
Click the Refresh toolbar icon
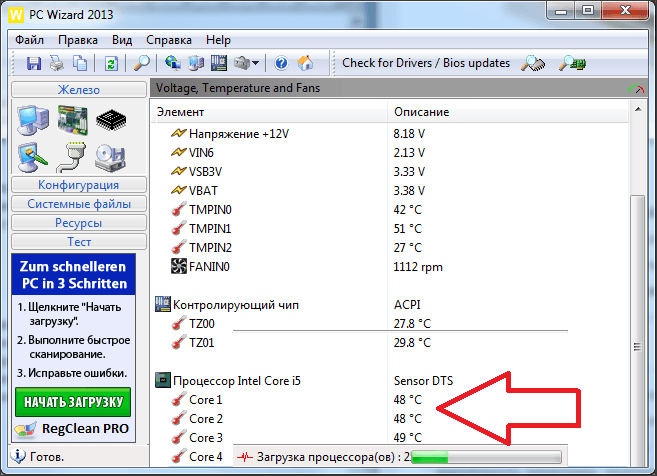[x=109, y=63]
